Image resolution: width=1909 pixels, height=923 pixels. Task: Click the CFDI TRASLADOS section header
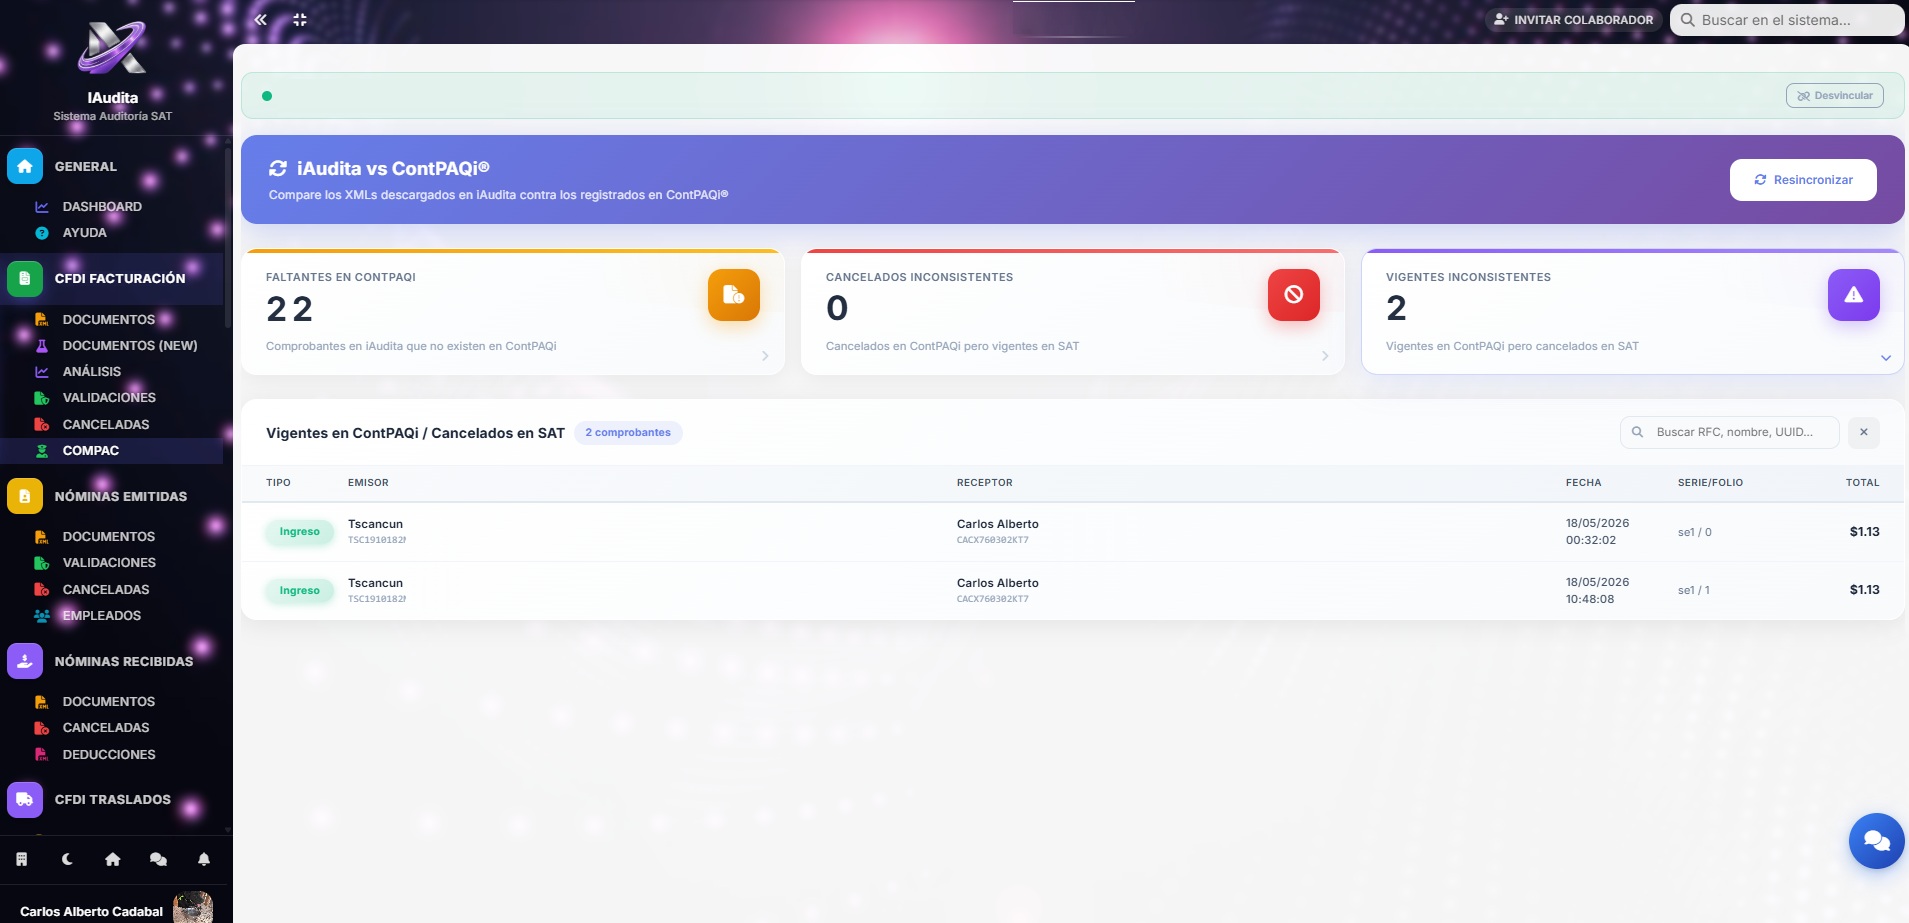(112, 800)
